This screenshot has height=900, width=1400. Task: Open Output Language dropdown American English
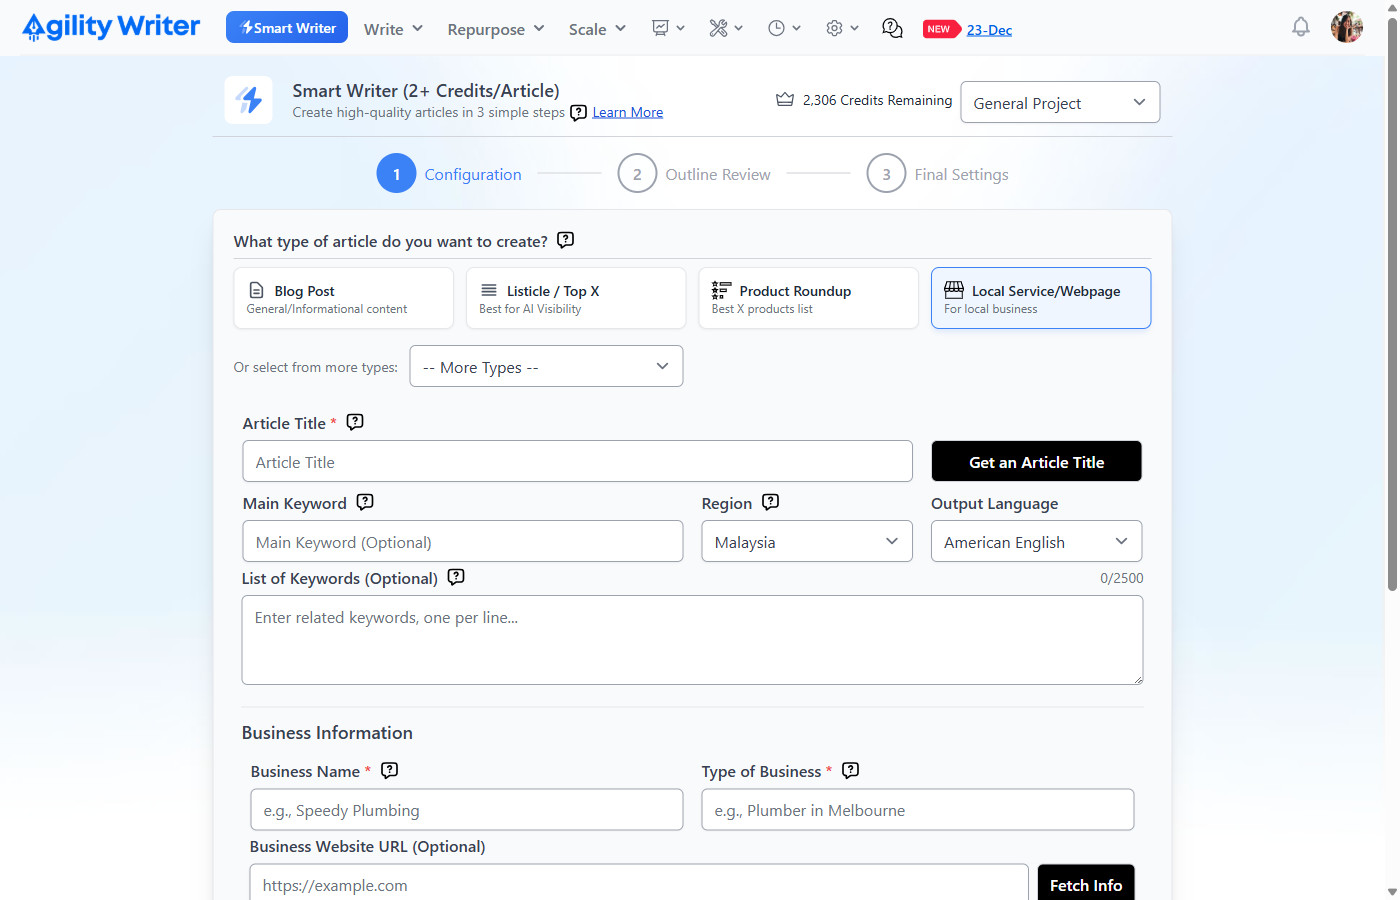1036,541
